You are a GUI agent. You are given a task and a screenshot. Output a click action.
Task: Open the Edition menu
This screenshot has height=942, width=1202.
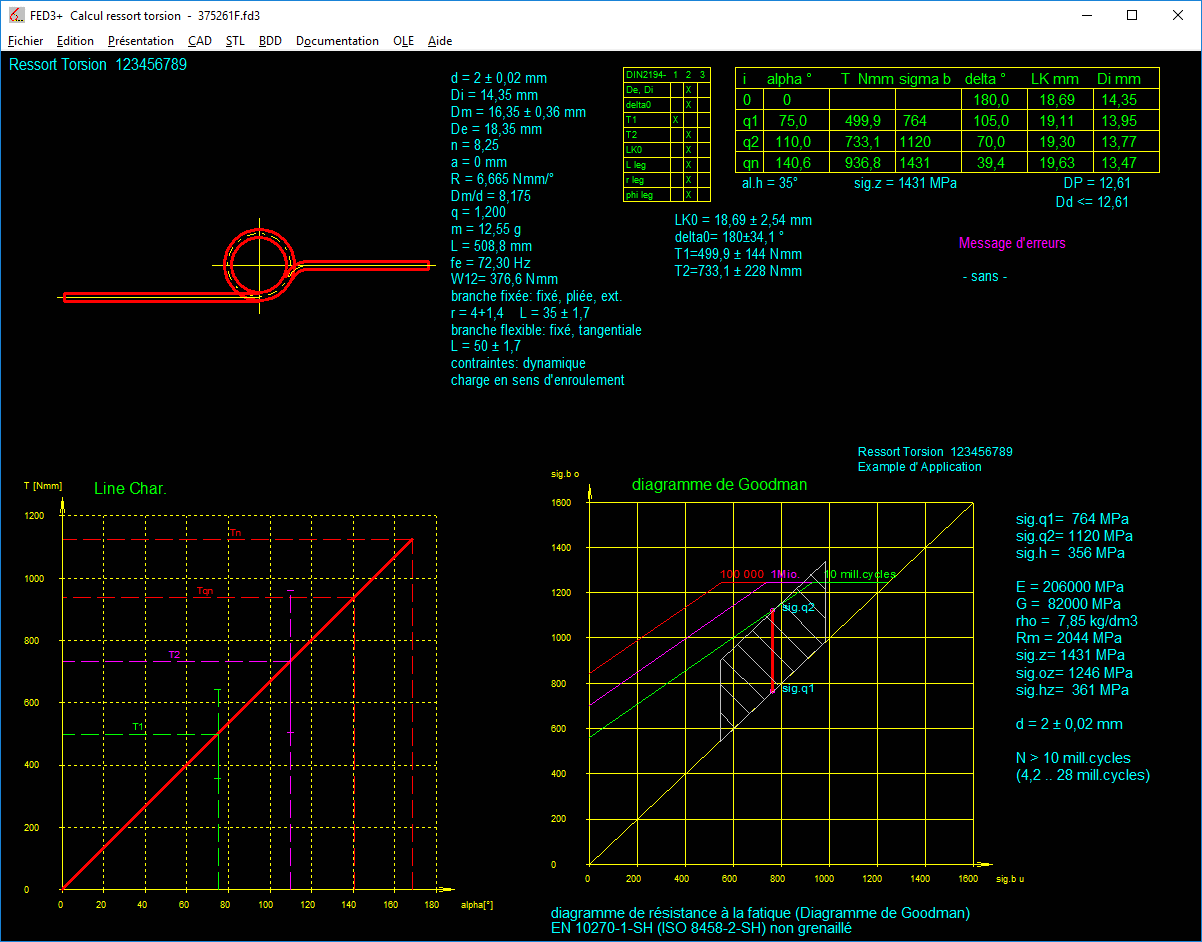(75, 41)
